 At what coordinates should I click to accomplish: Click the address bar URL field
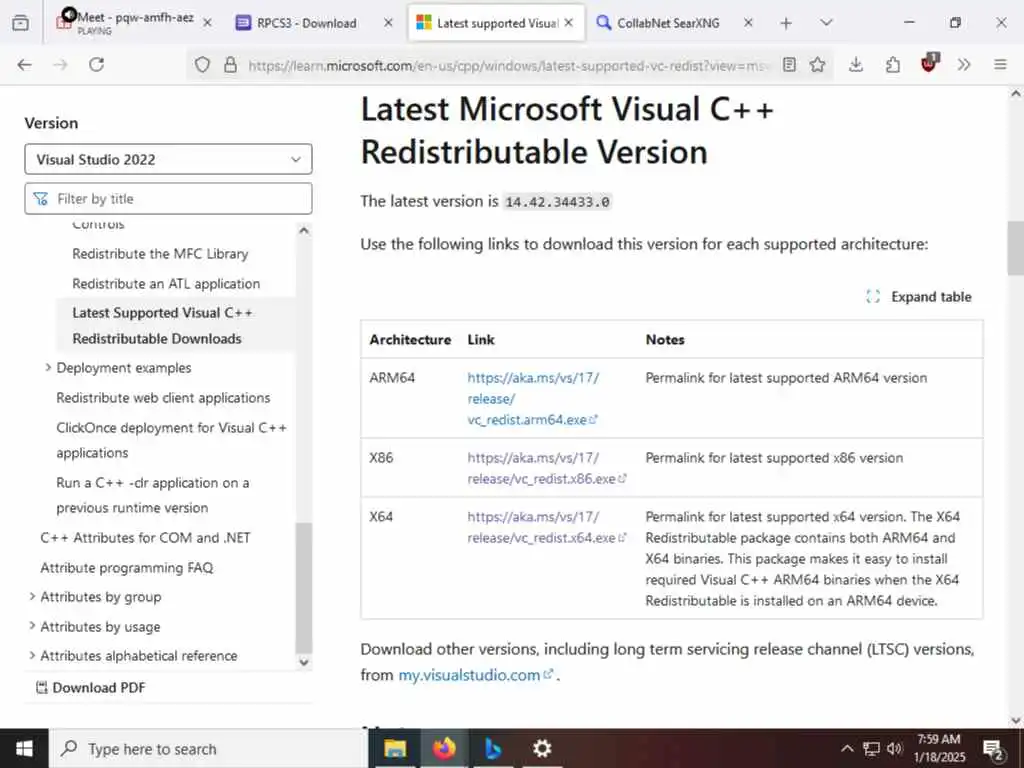[509, 65]
